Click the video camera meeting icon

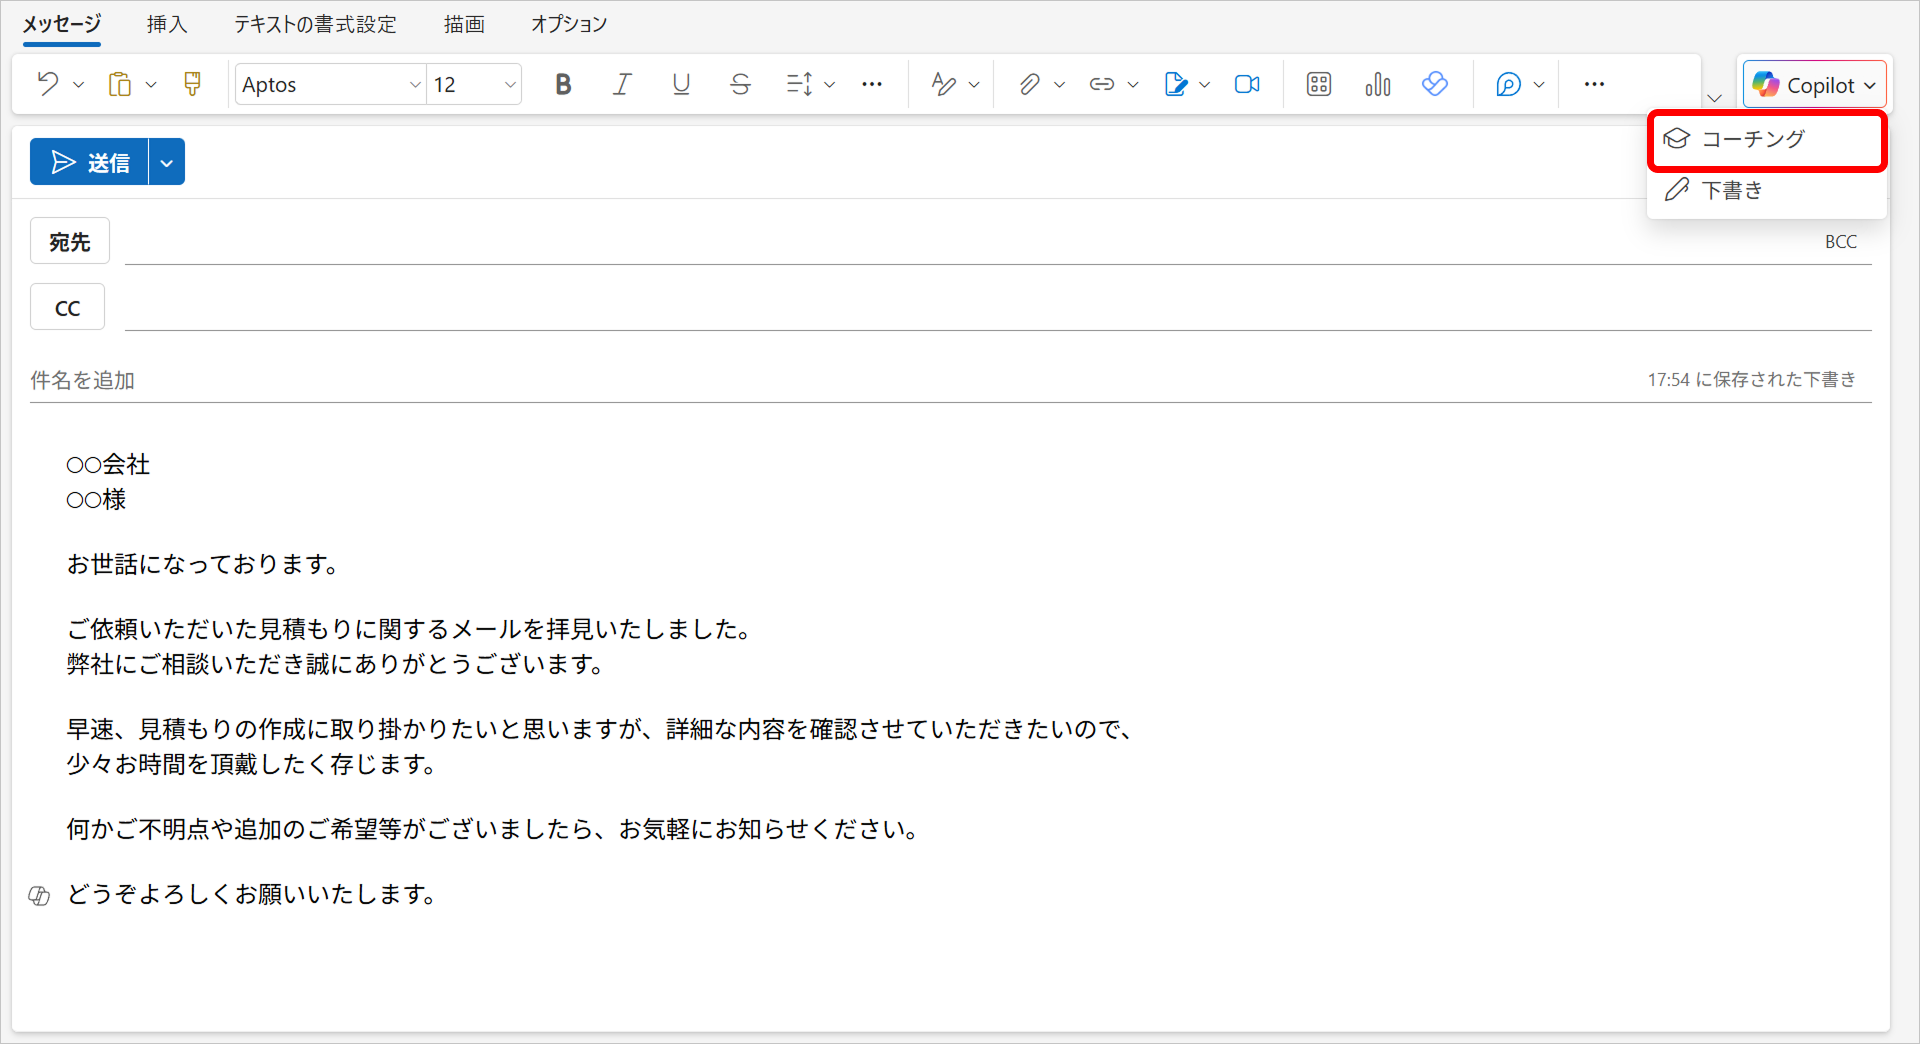point(1247,84)
